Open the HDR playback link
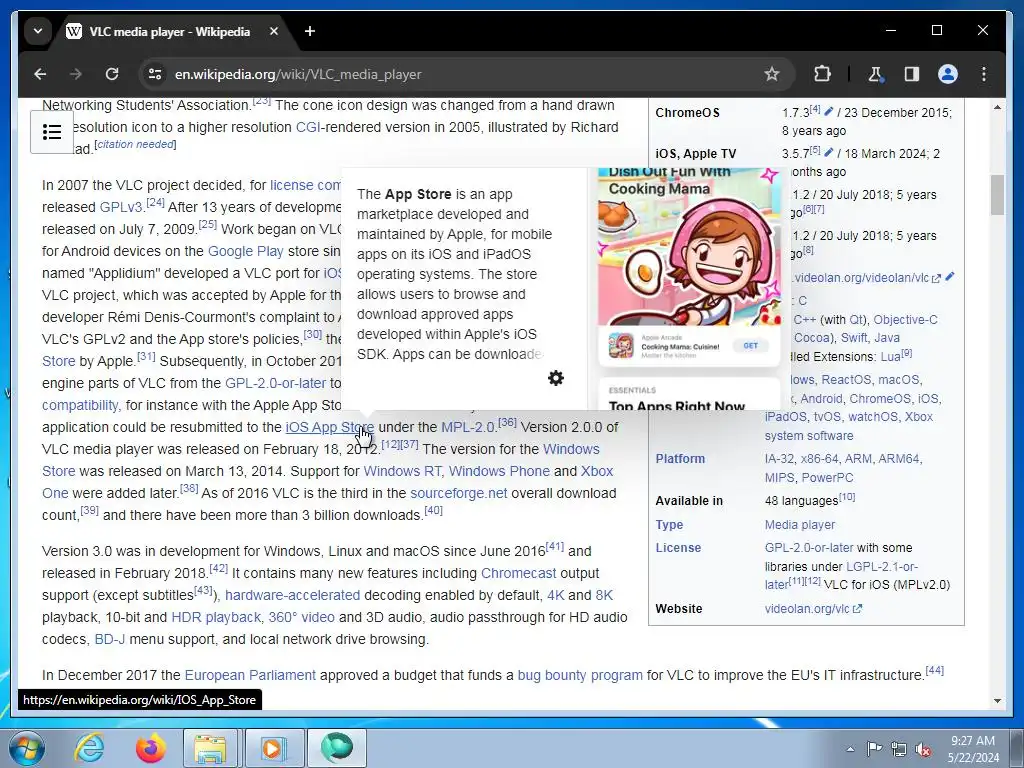Screen dimensions: 1024x768 pos(216,618)
